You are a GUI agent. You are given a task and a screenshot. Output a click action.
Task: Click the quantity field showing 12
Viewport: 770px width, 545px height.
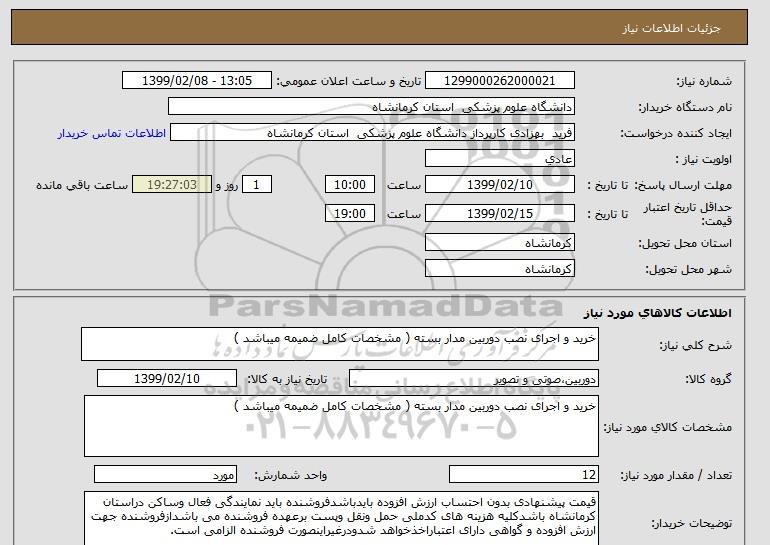tap(523, 475)
